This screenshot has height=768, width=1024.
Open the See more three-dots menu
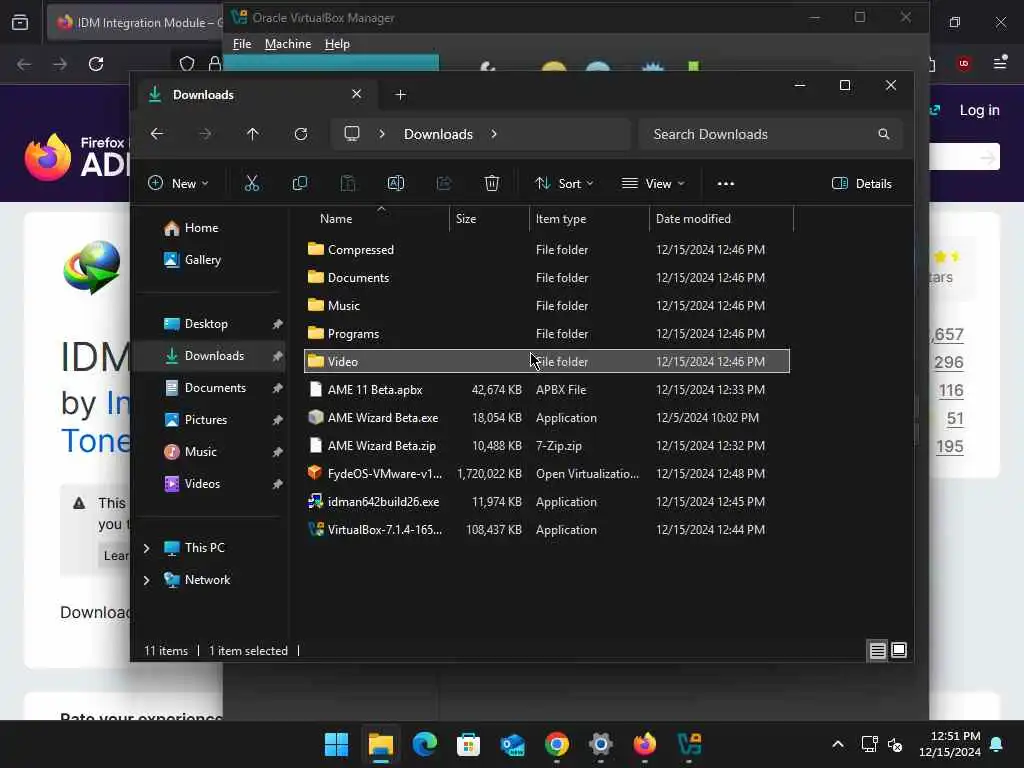726,184
